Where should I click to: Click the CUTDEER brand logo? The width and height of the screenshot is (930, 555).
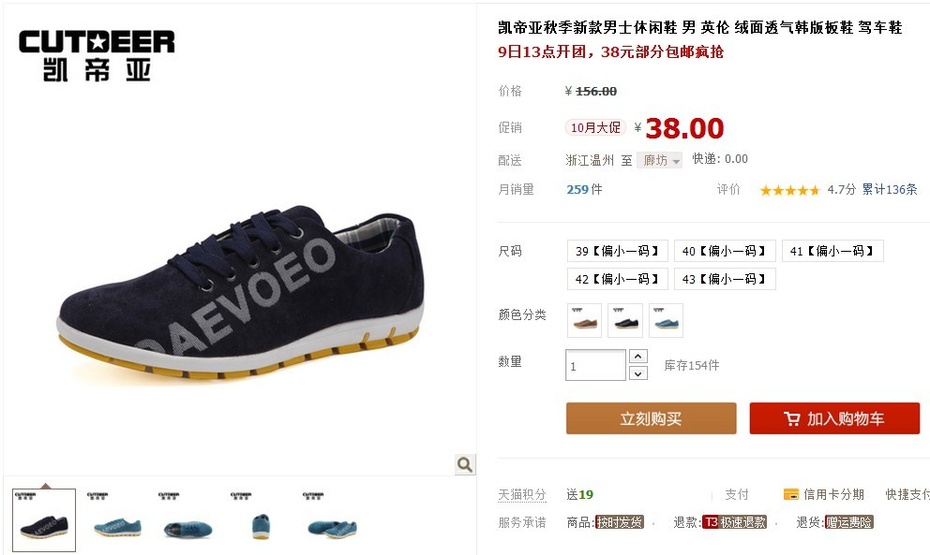[x=97, y=55]
